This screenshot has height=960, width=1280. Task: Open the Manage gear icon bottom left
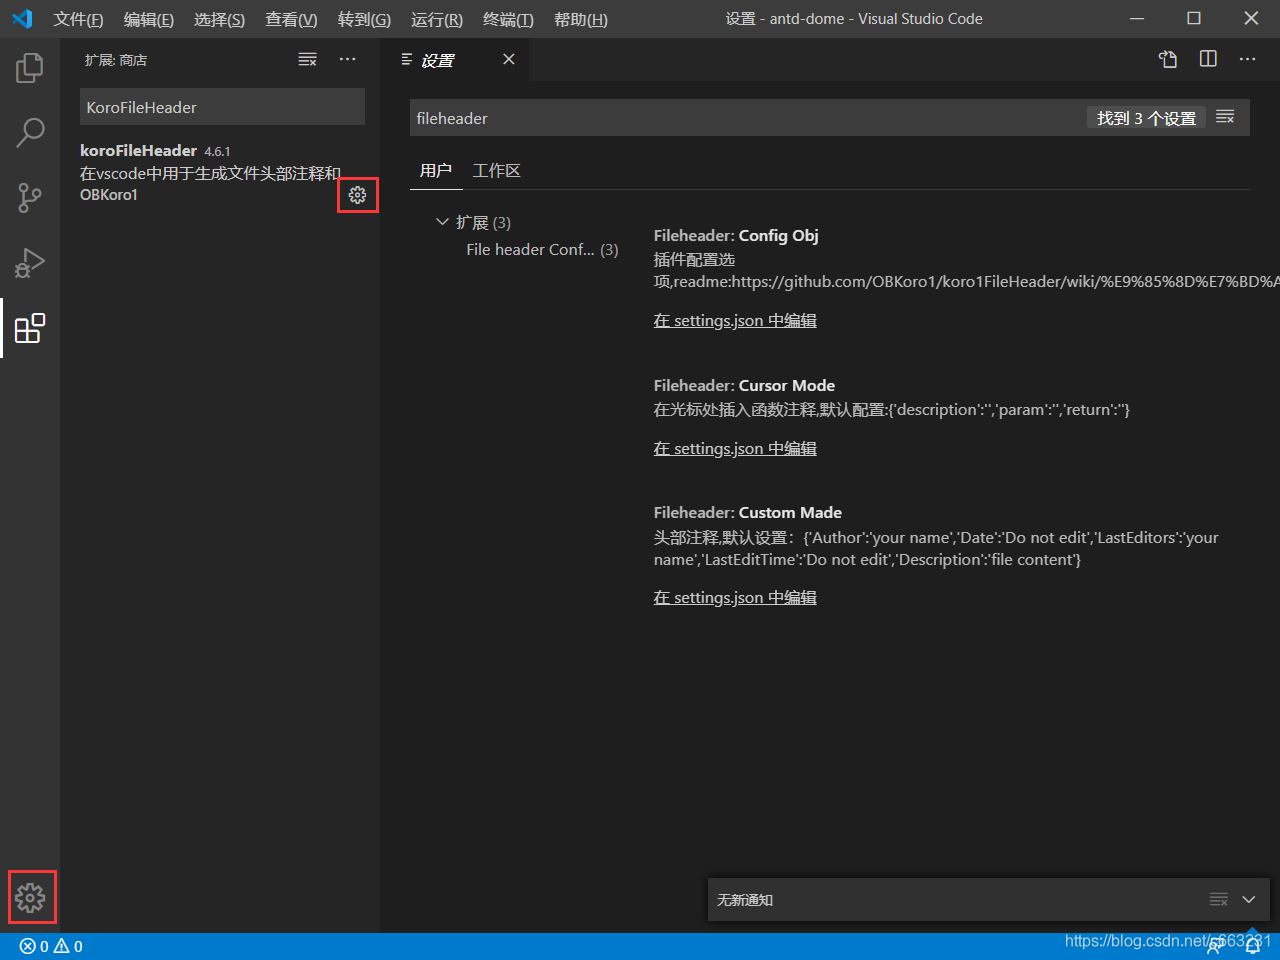pyautogui.click(x=31, y=897)
